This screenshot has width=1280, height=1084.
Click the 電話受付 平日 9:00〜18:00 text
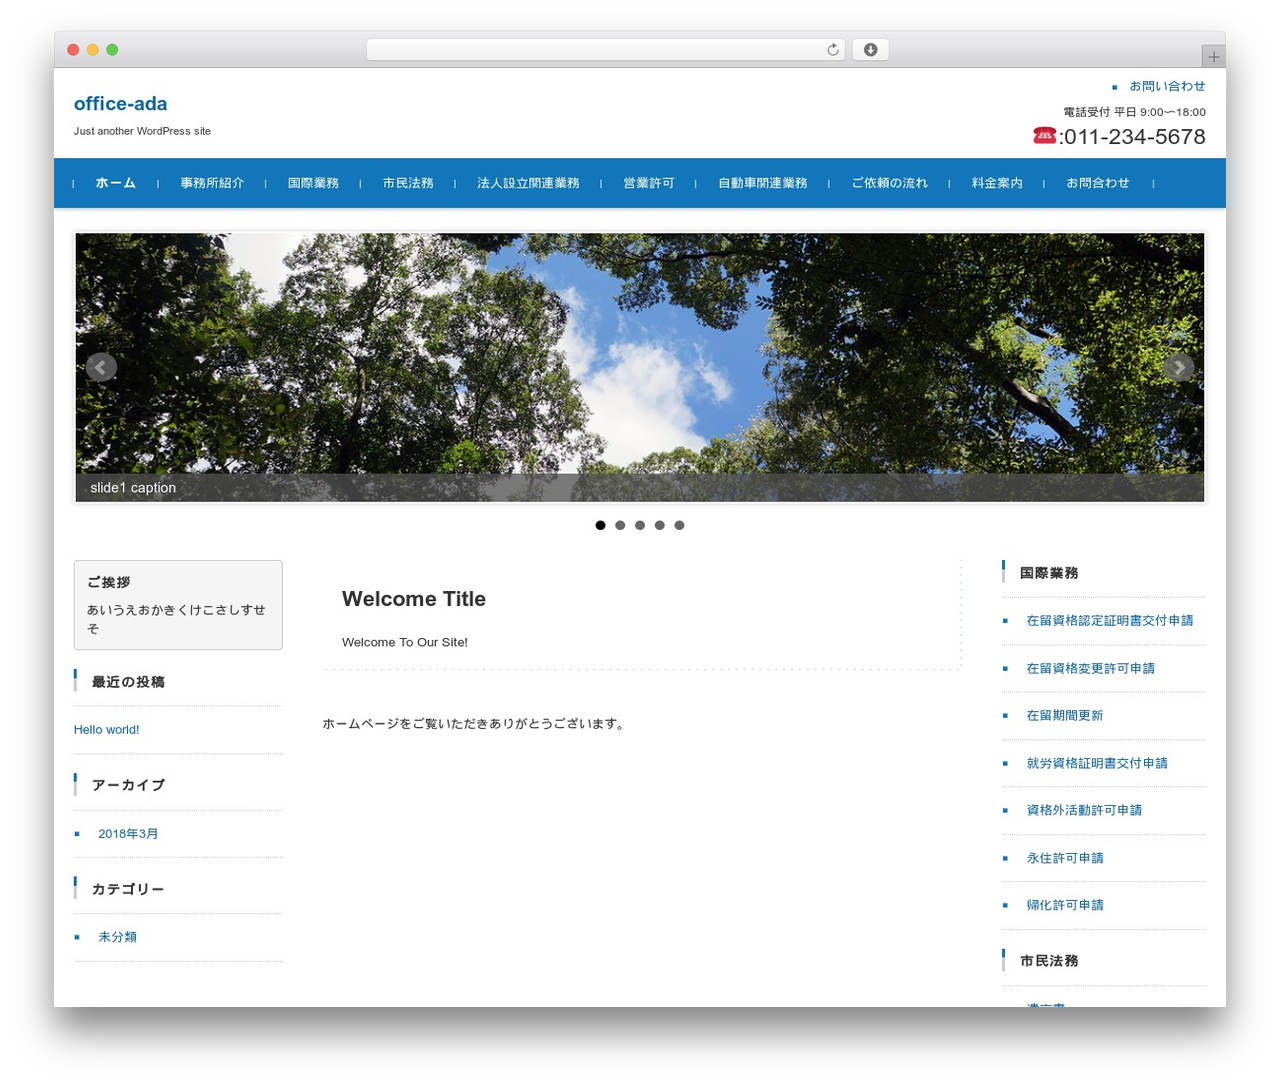coord(1134,112)
